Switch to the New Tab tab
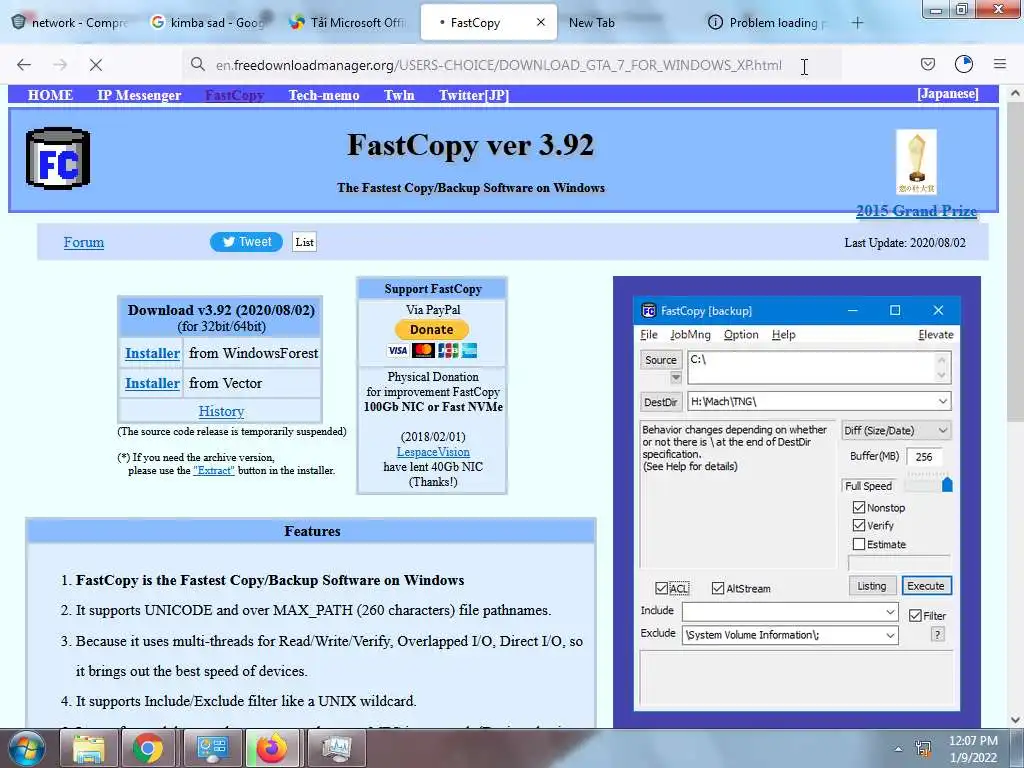1024x768 pixels. coord(592,23)
